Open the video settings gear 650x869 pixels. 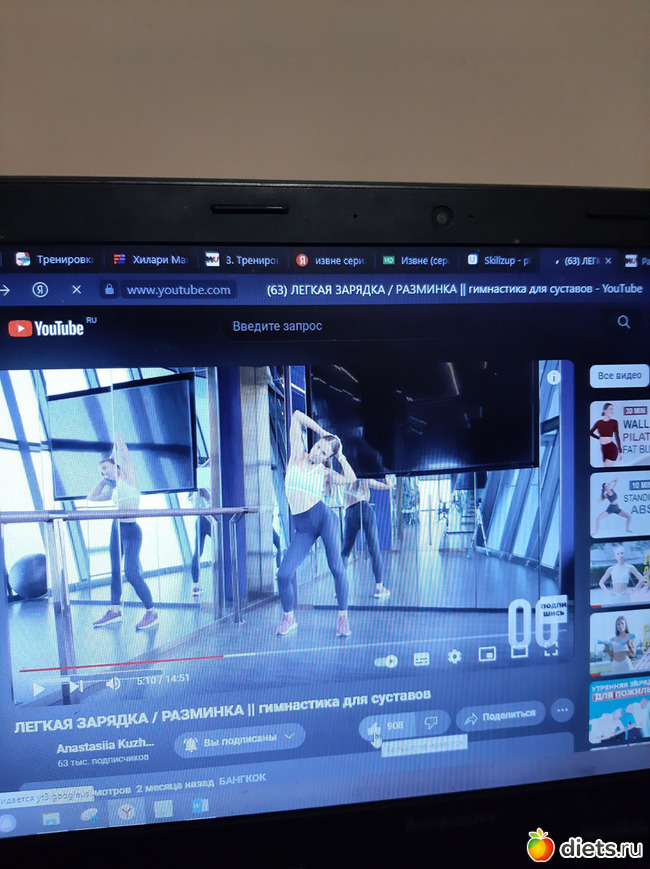click(x=454, y=657)
